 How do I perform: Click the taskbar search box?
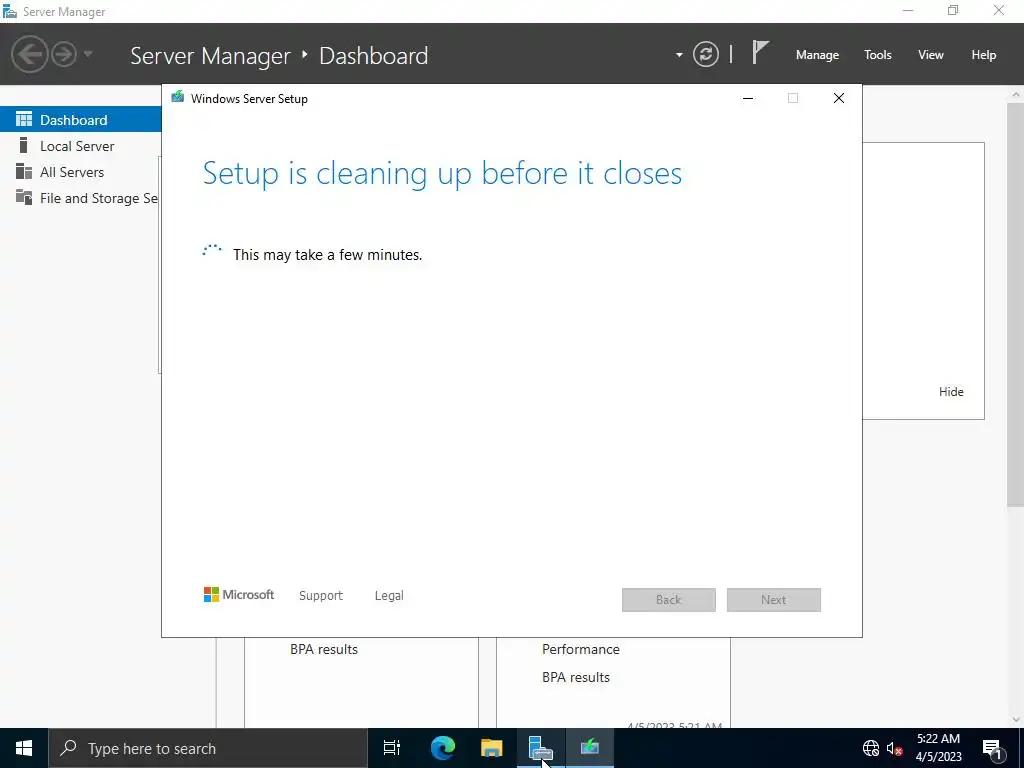pyautogui.click(x=208, y=748)
